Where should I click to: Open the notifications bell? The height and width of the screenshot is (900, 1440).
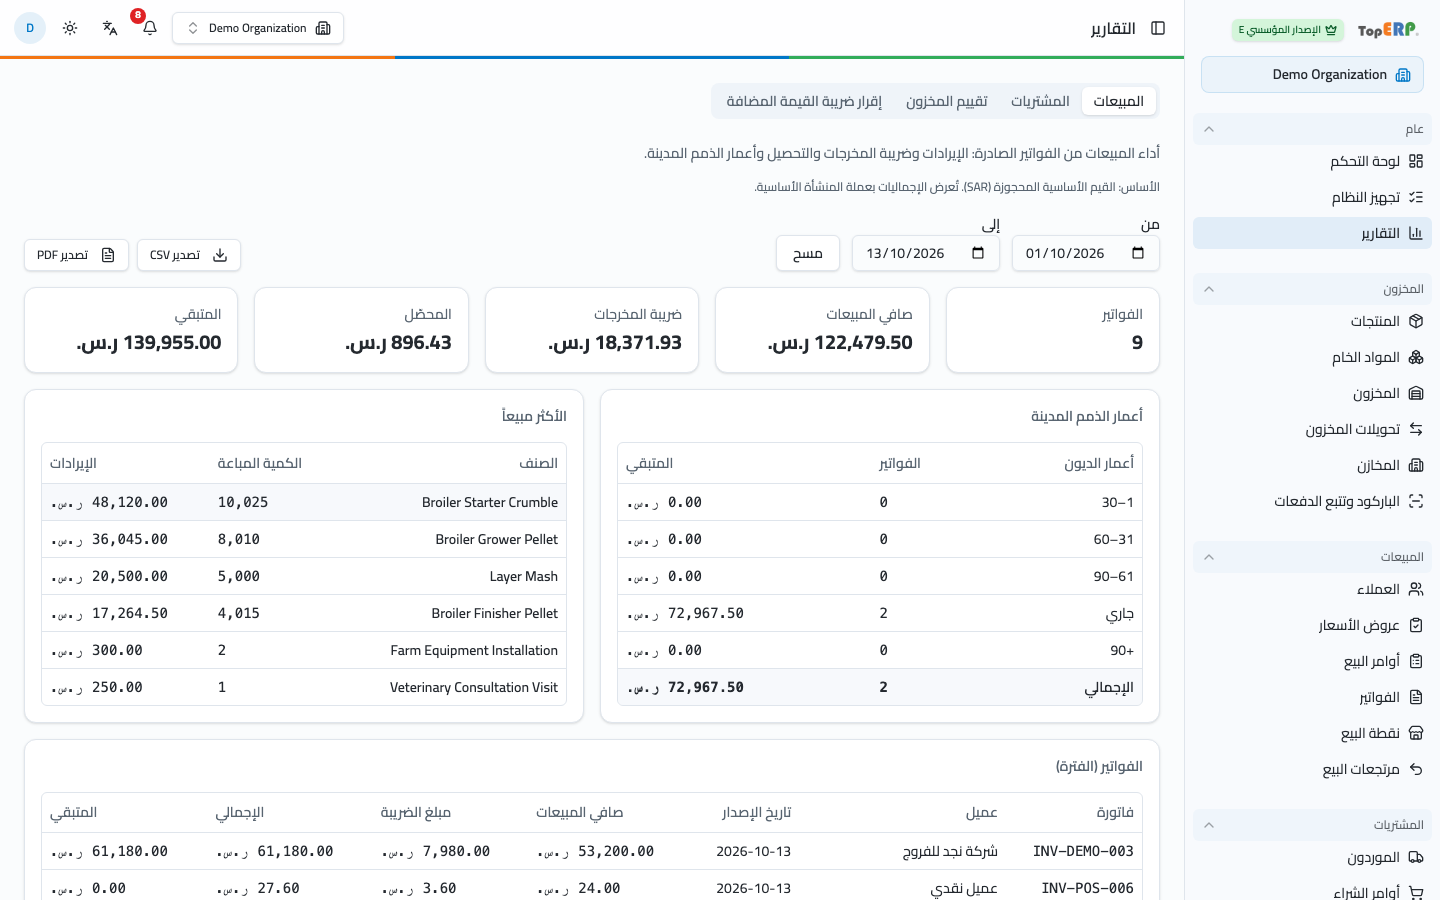coord(150,28)
